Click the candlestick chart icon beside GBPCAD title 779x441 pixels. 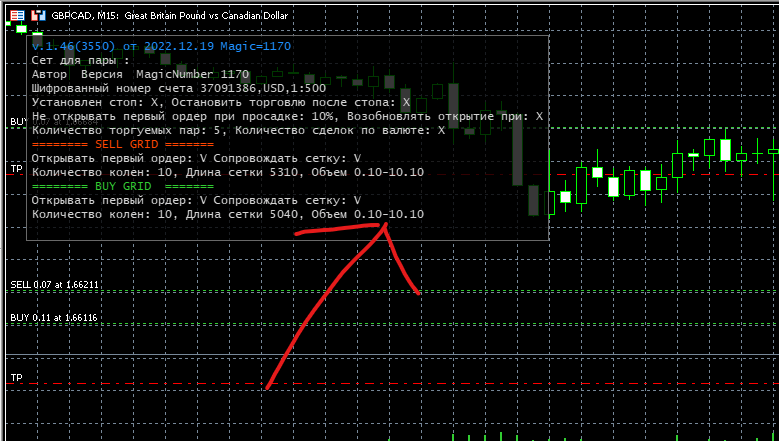[x=38, y=16]
